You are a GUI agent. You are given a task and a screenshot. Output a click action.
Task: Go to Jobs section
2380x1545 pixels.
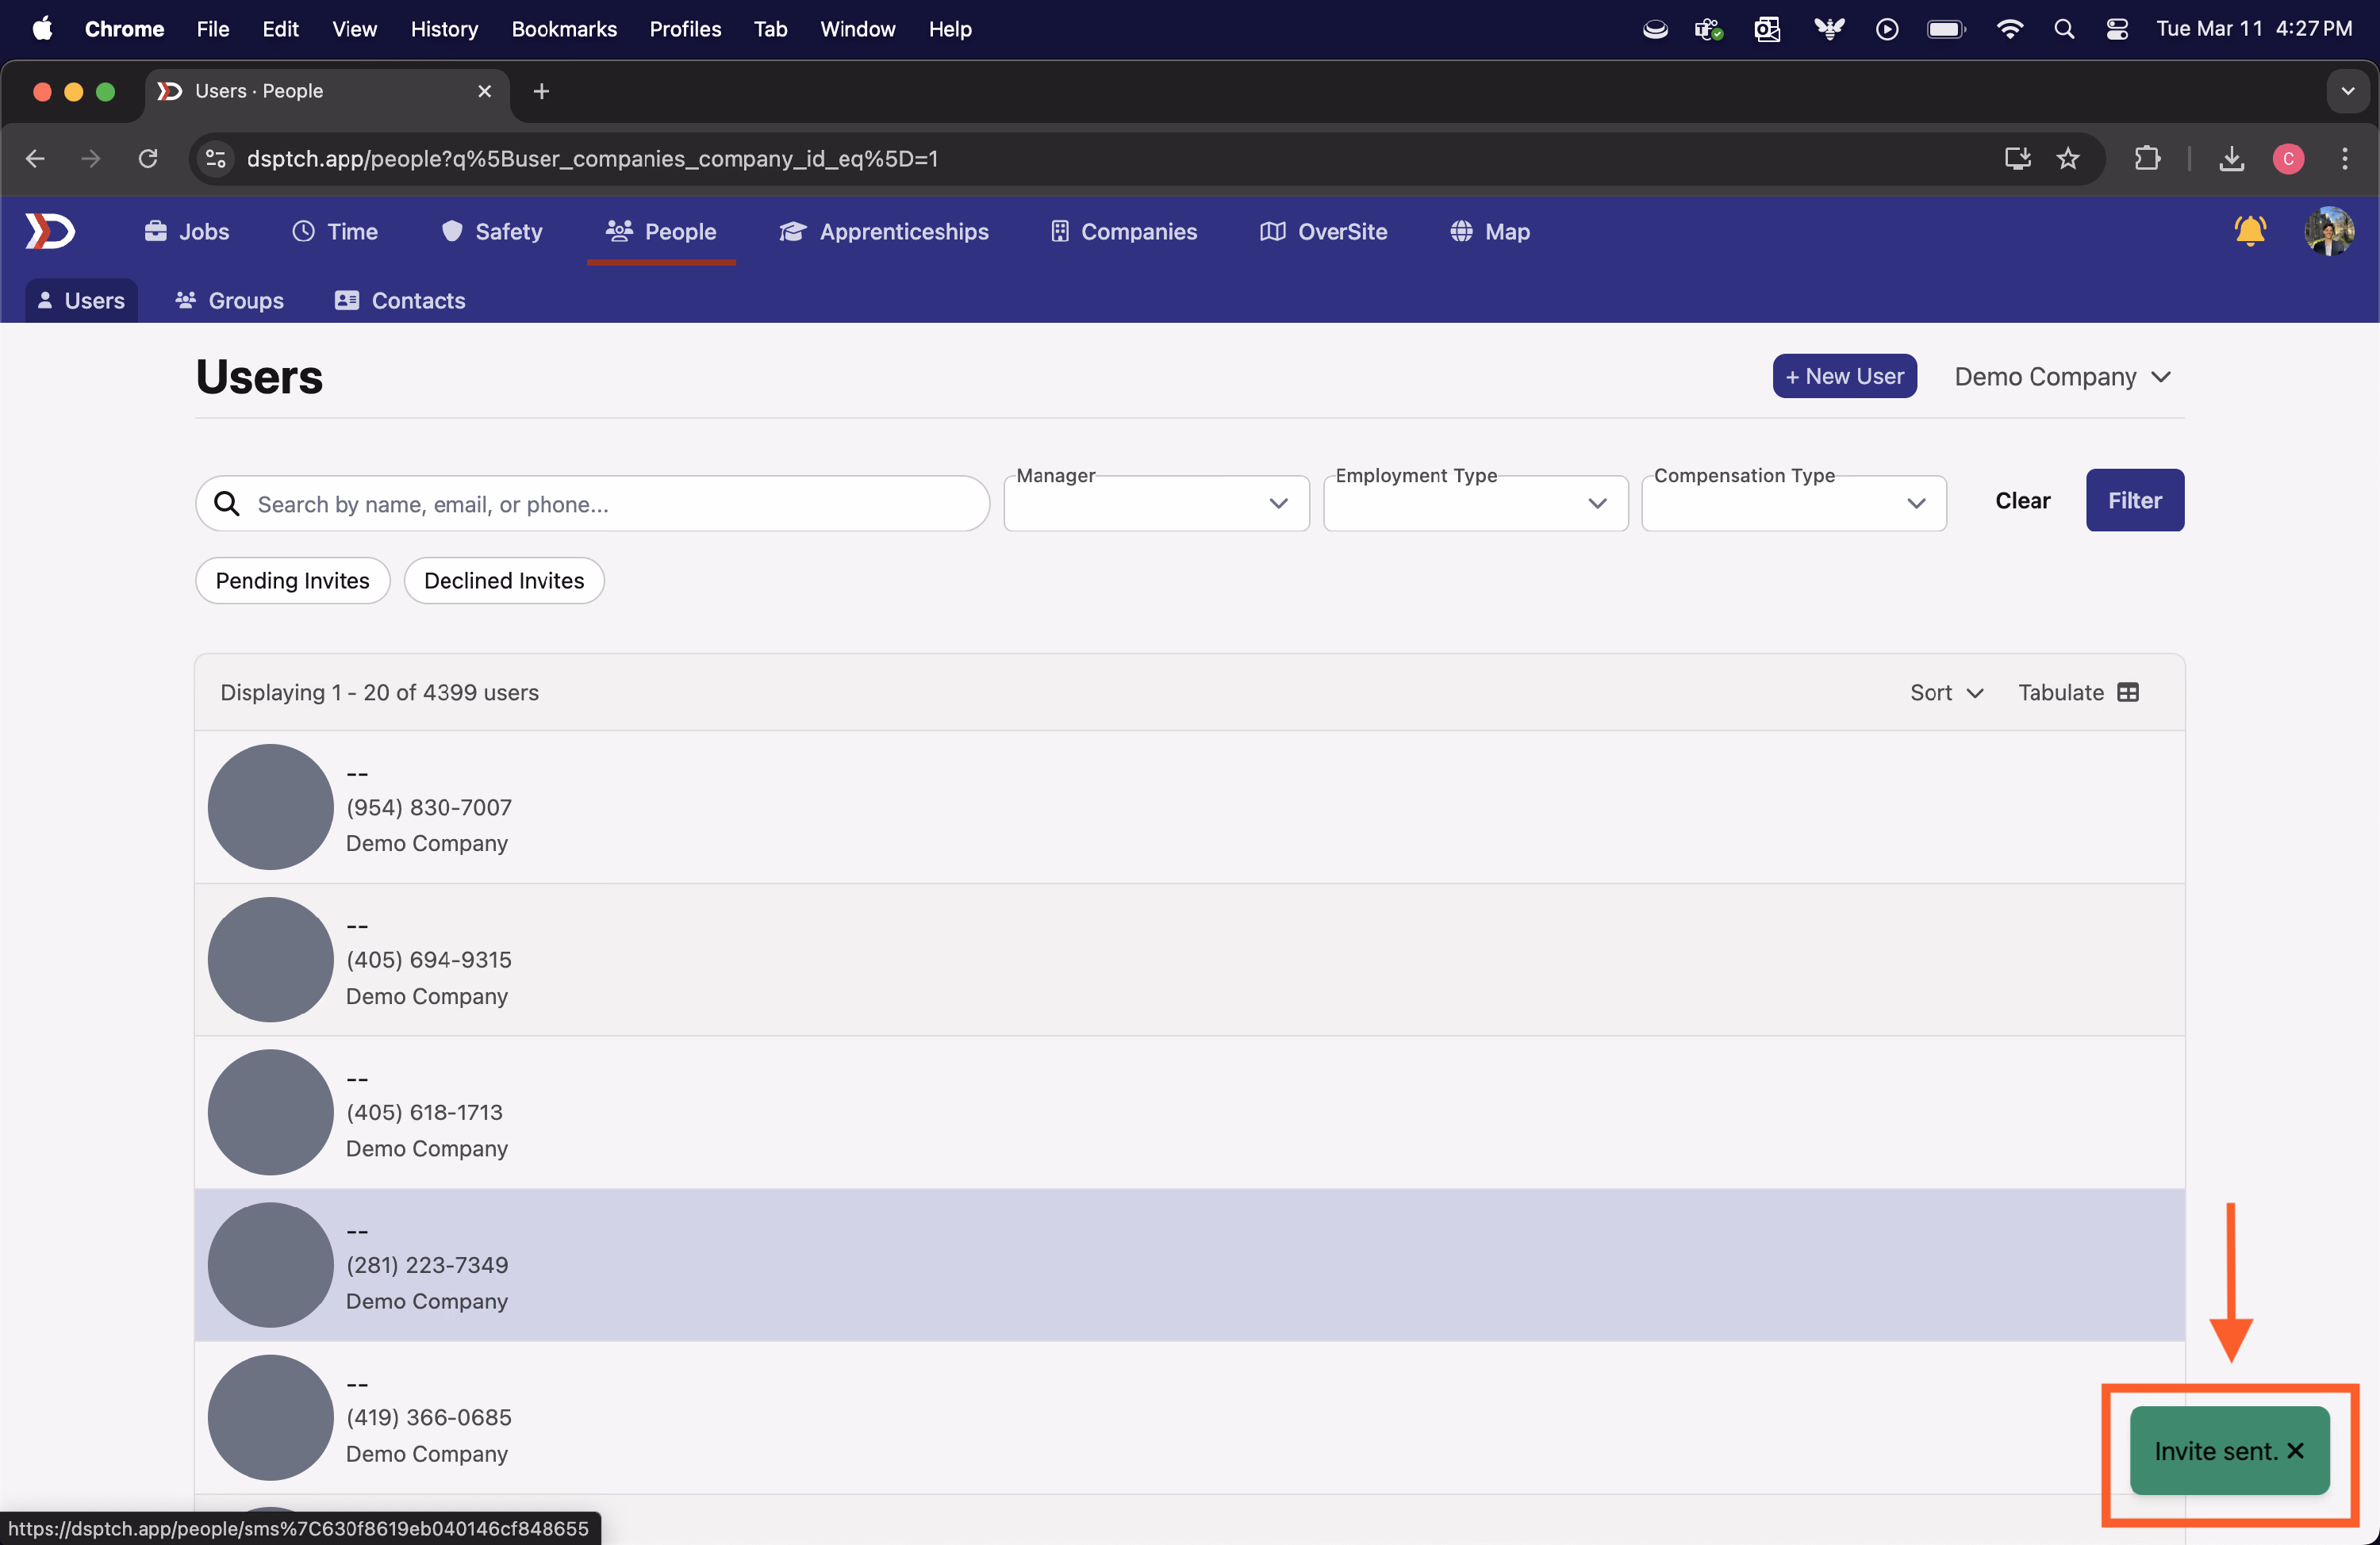coord(187,231)
